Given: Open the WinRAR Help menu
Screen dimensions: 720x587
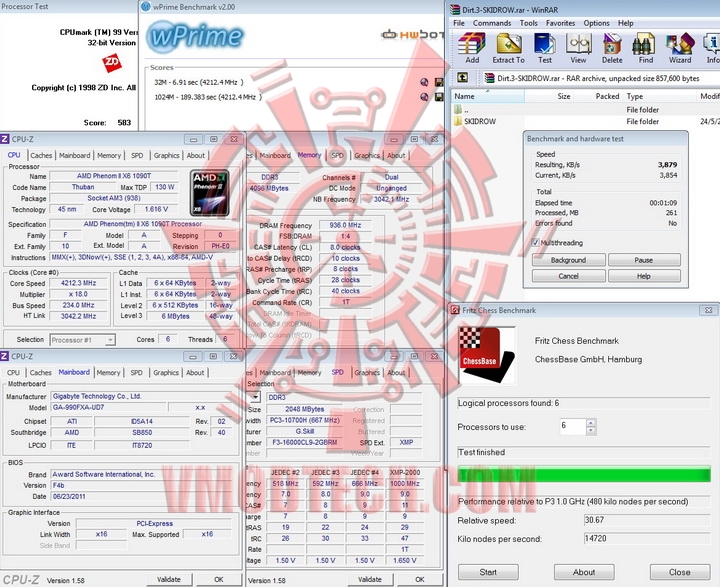Looking at the screenshot, I should [625, 23].
